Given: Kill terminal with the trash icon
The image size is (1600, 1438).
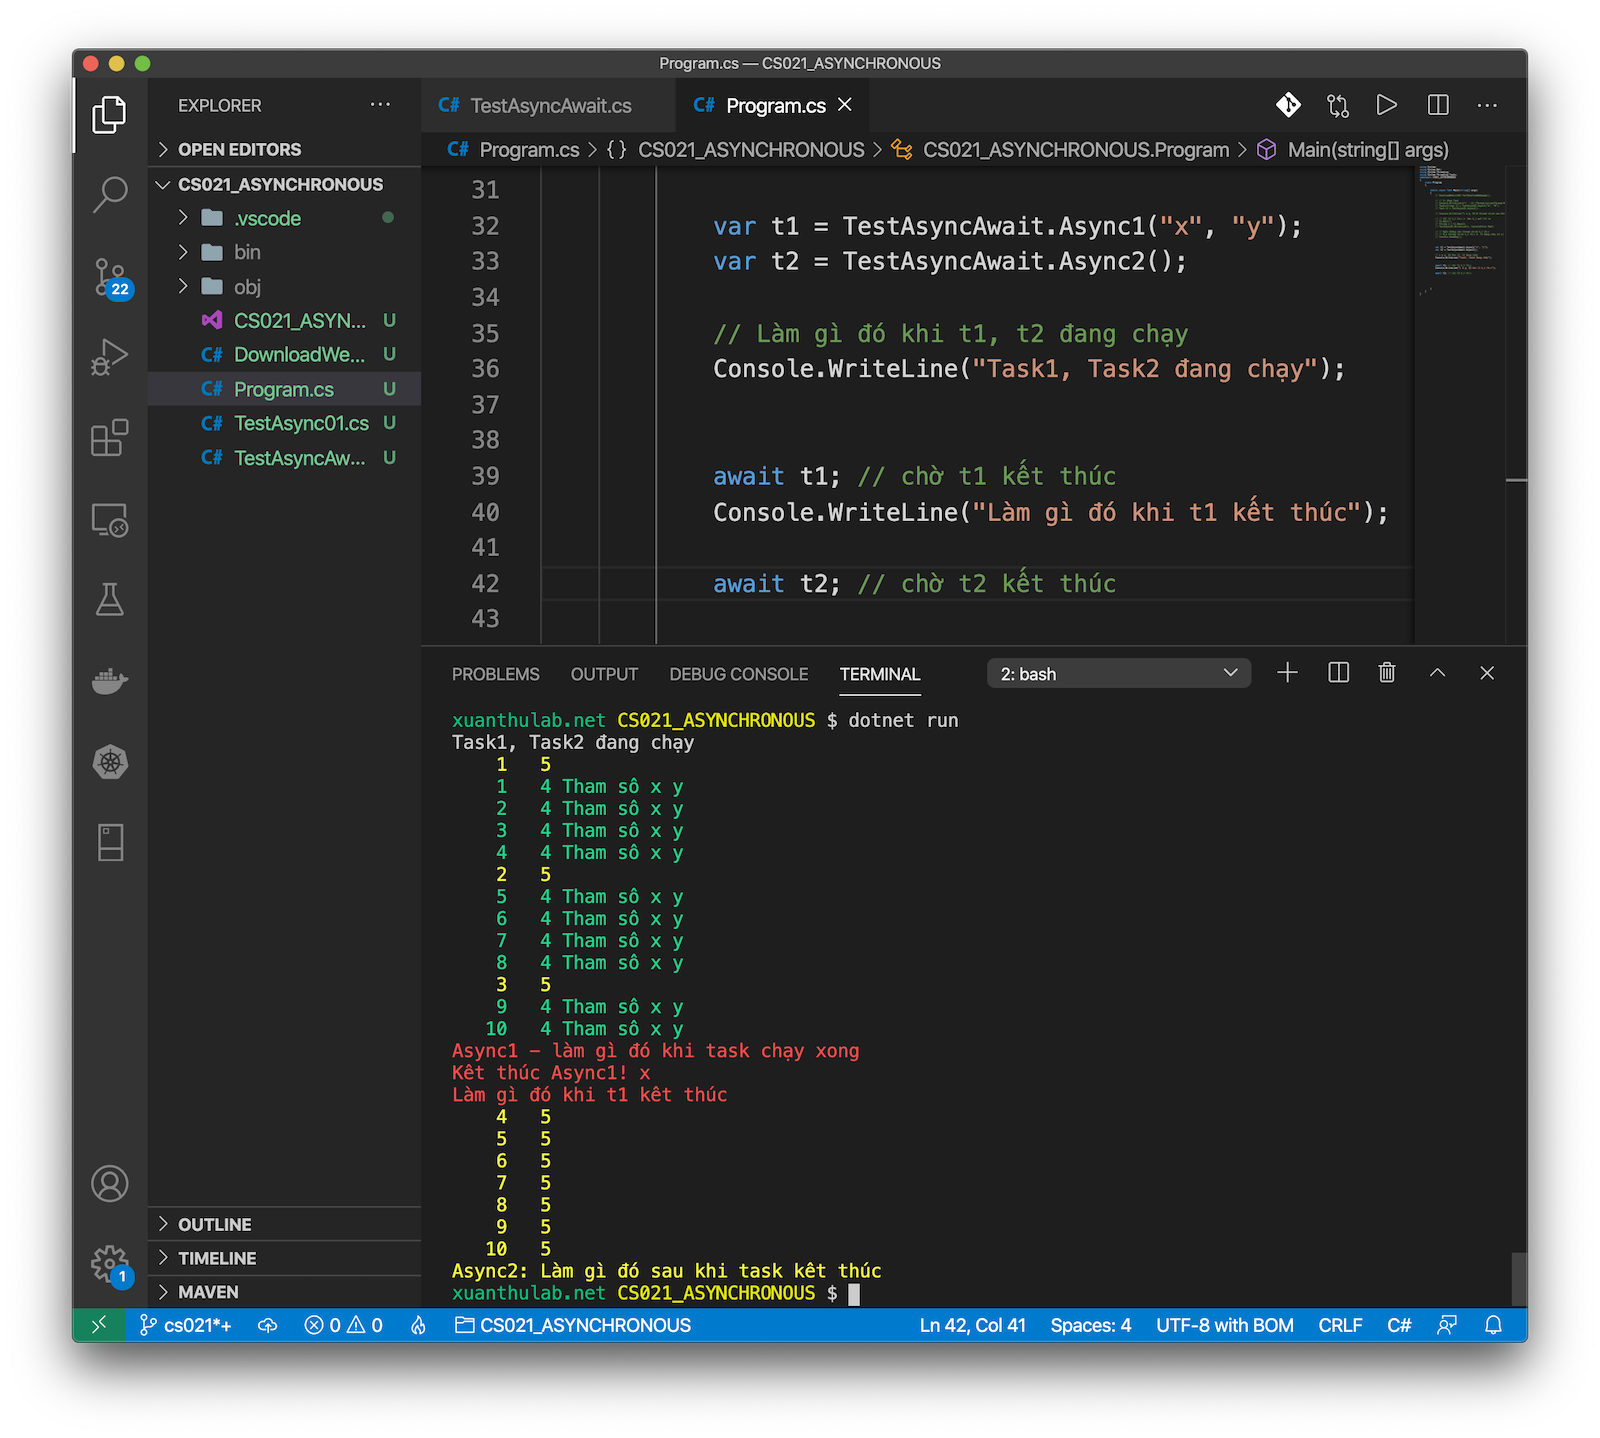Looking at the screenshot, I should (1386, 673).
